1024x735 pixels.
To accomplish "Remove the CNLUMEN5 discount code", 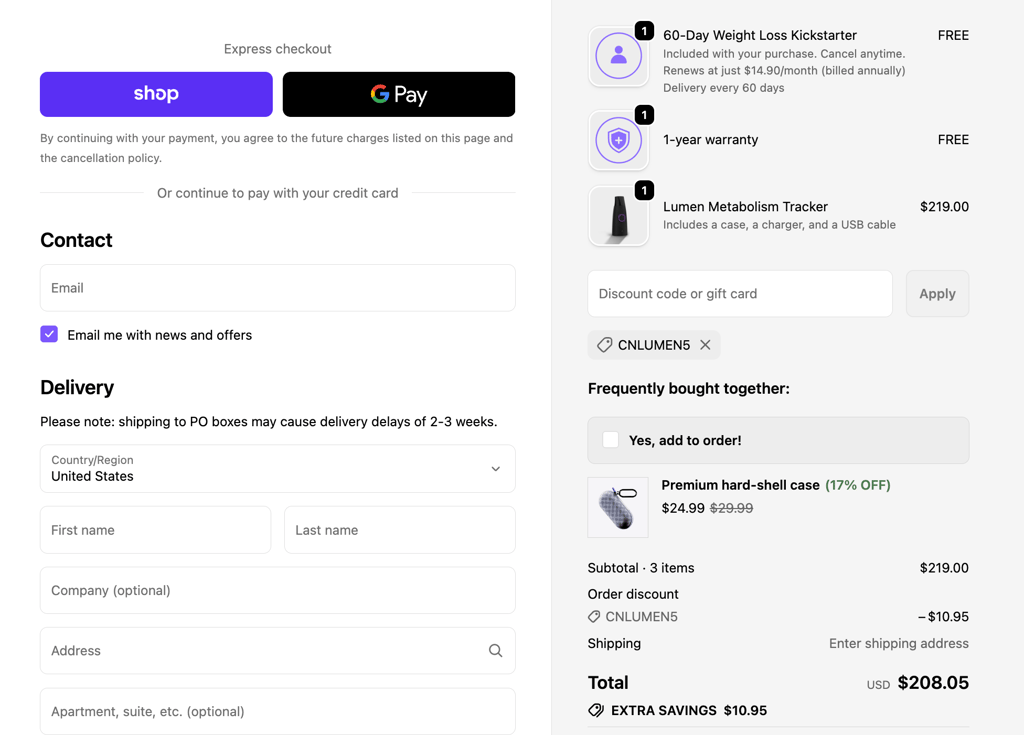I will pos(705,345).
